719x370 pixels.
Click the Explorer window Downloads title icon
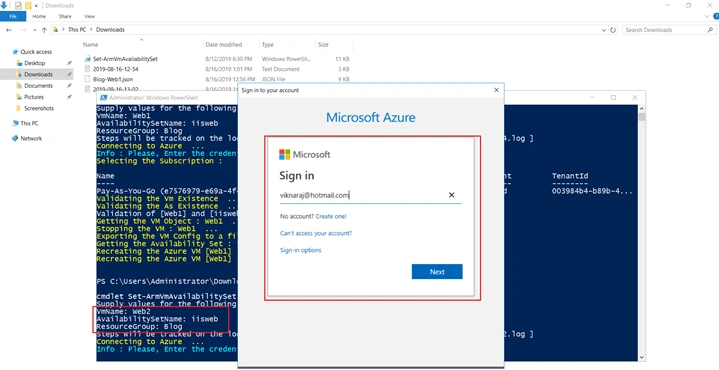[4, 6]
